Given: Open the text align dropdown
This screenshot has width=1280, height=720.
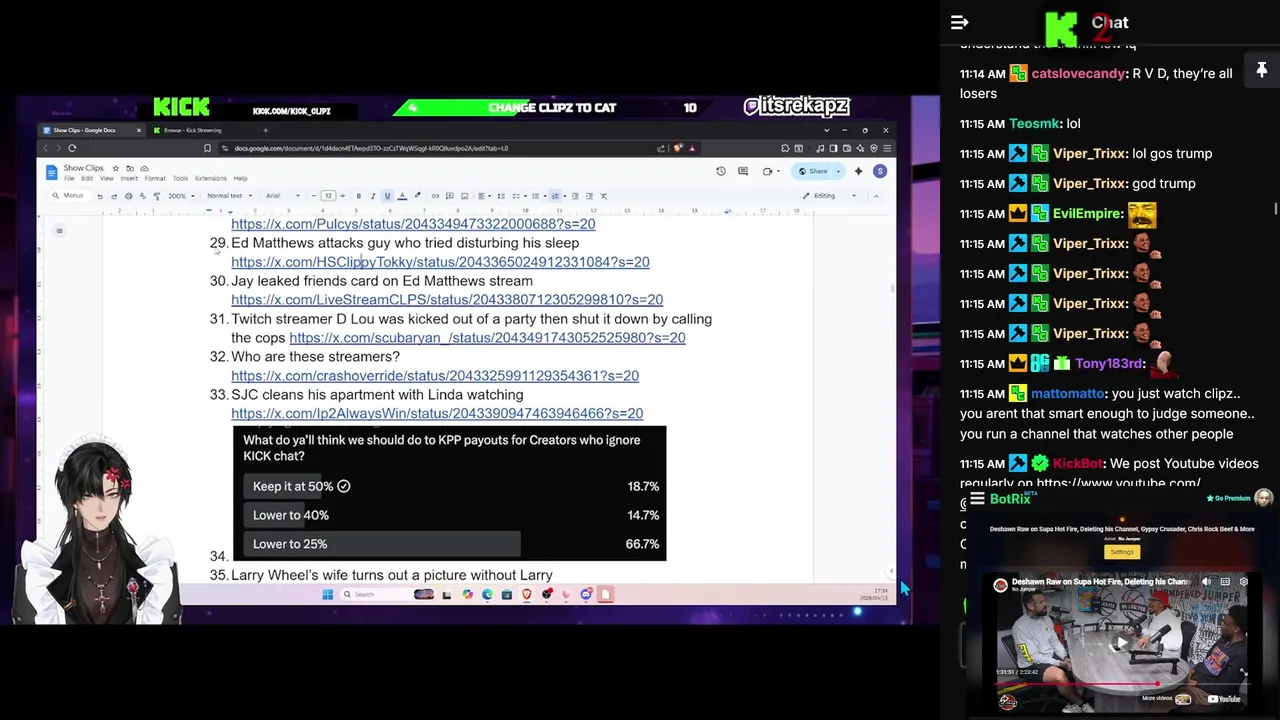Looking at the screenshot, I should (484, 196).
